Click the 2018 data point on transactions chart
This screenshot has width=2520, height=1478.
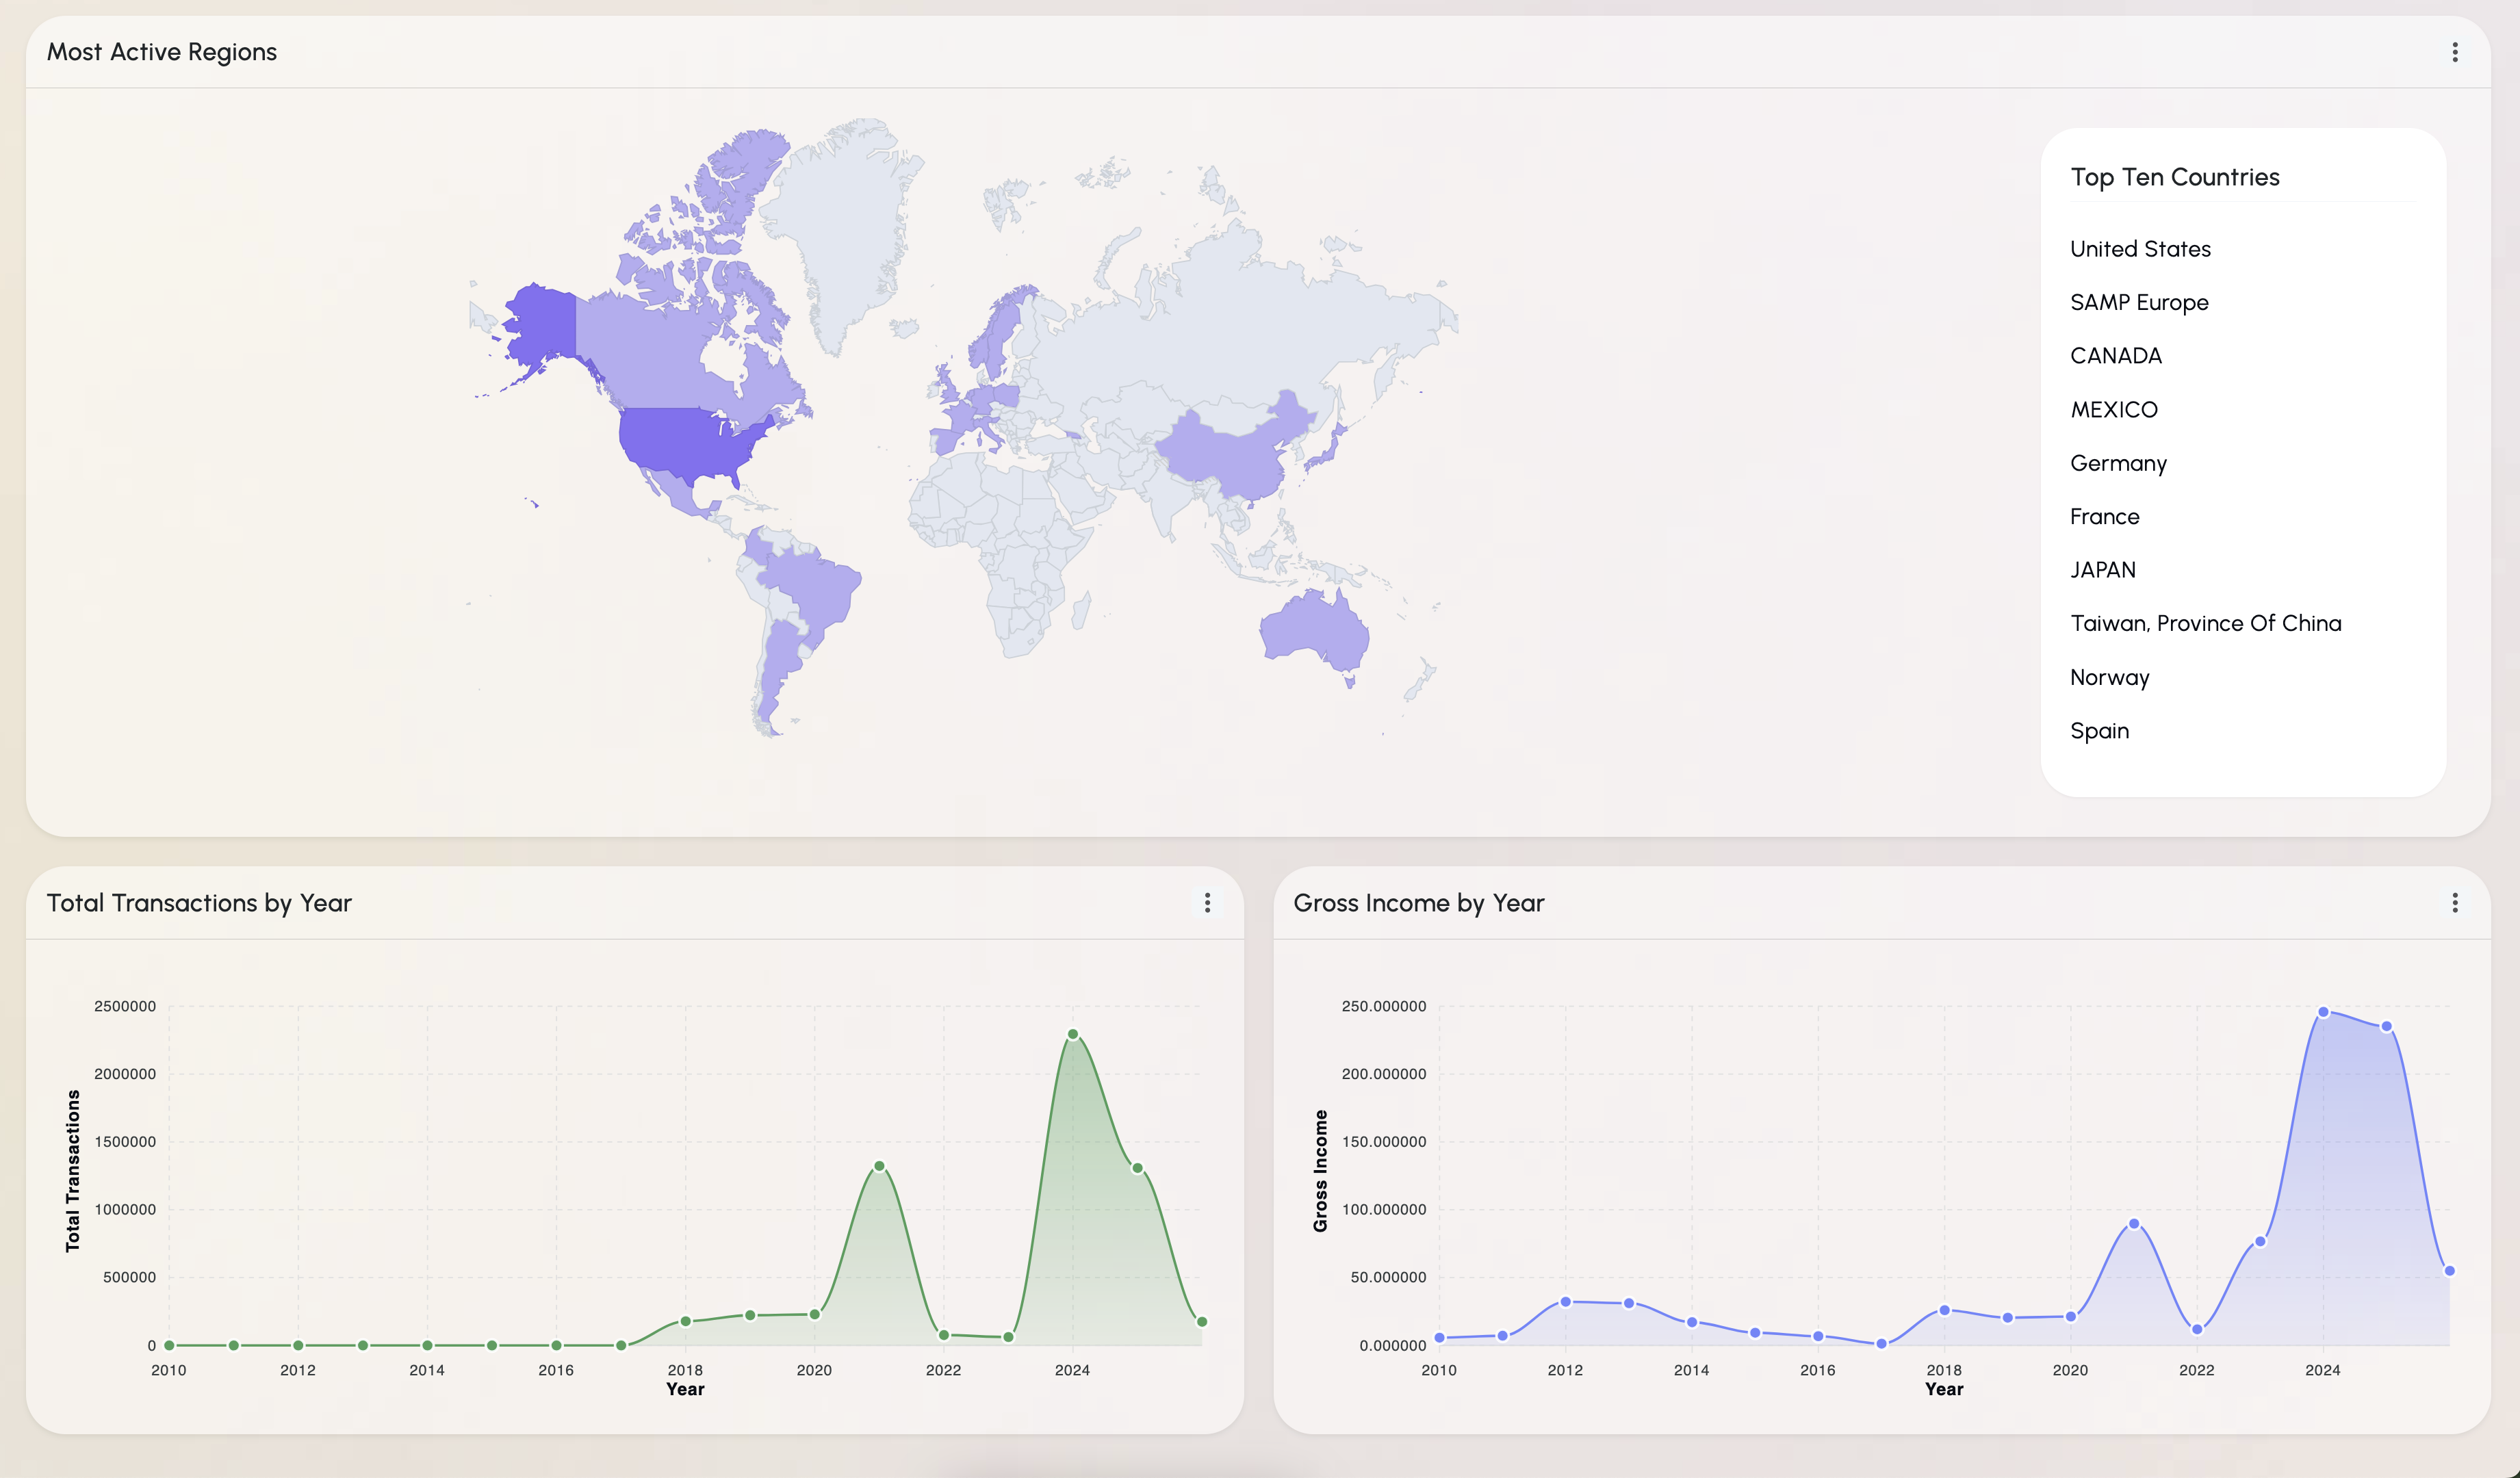click(686, 1321)
